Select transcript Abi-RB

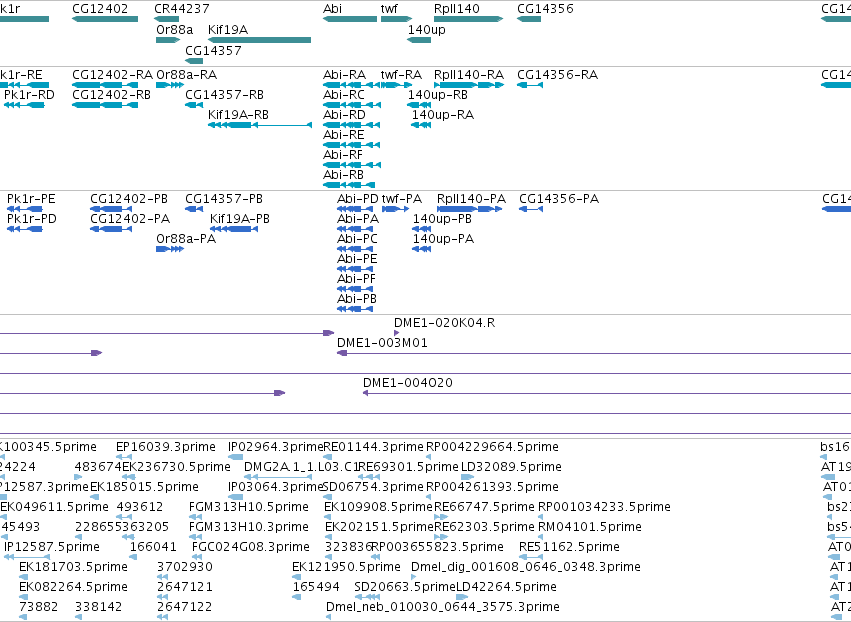349,185
